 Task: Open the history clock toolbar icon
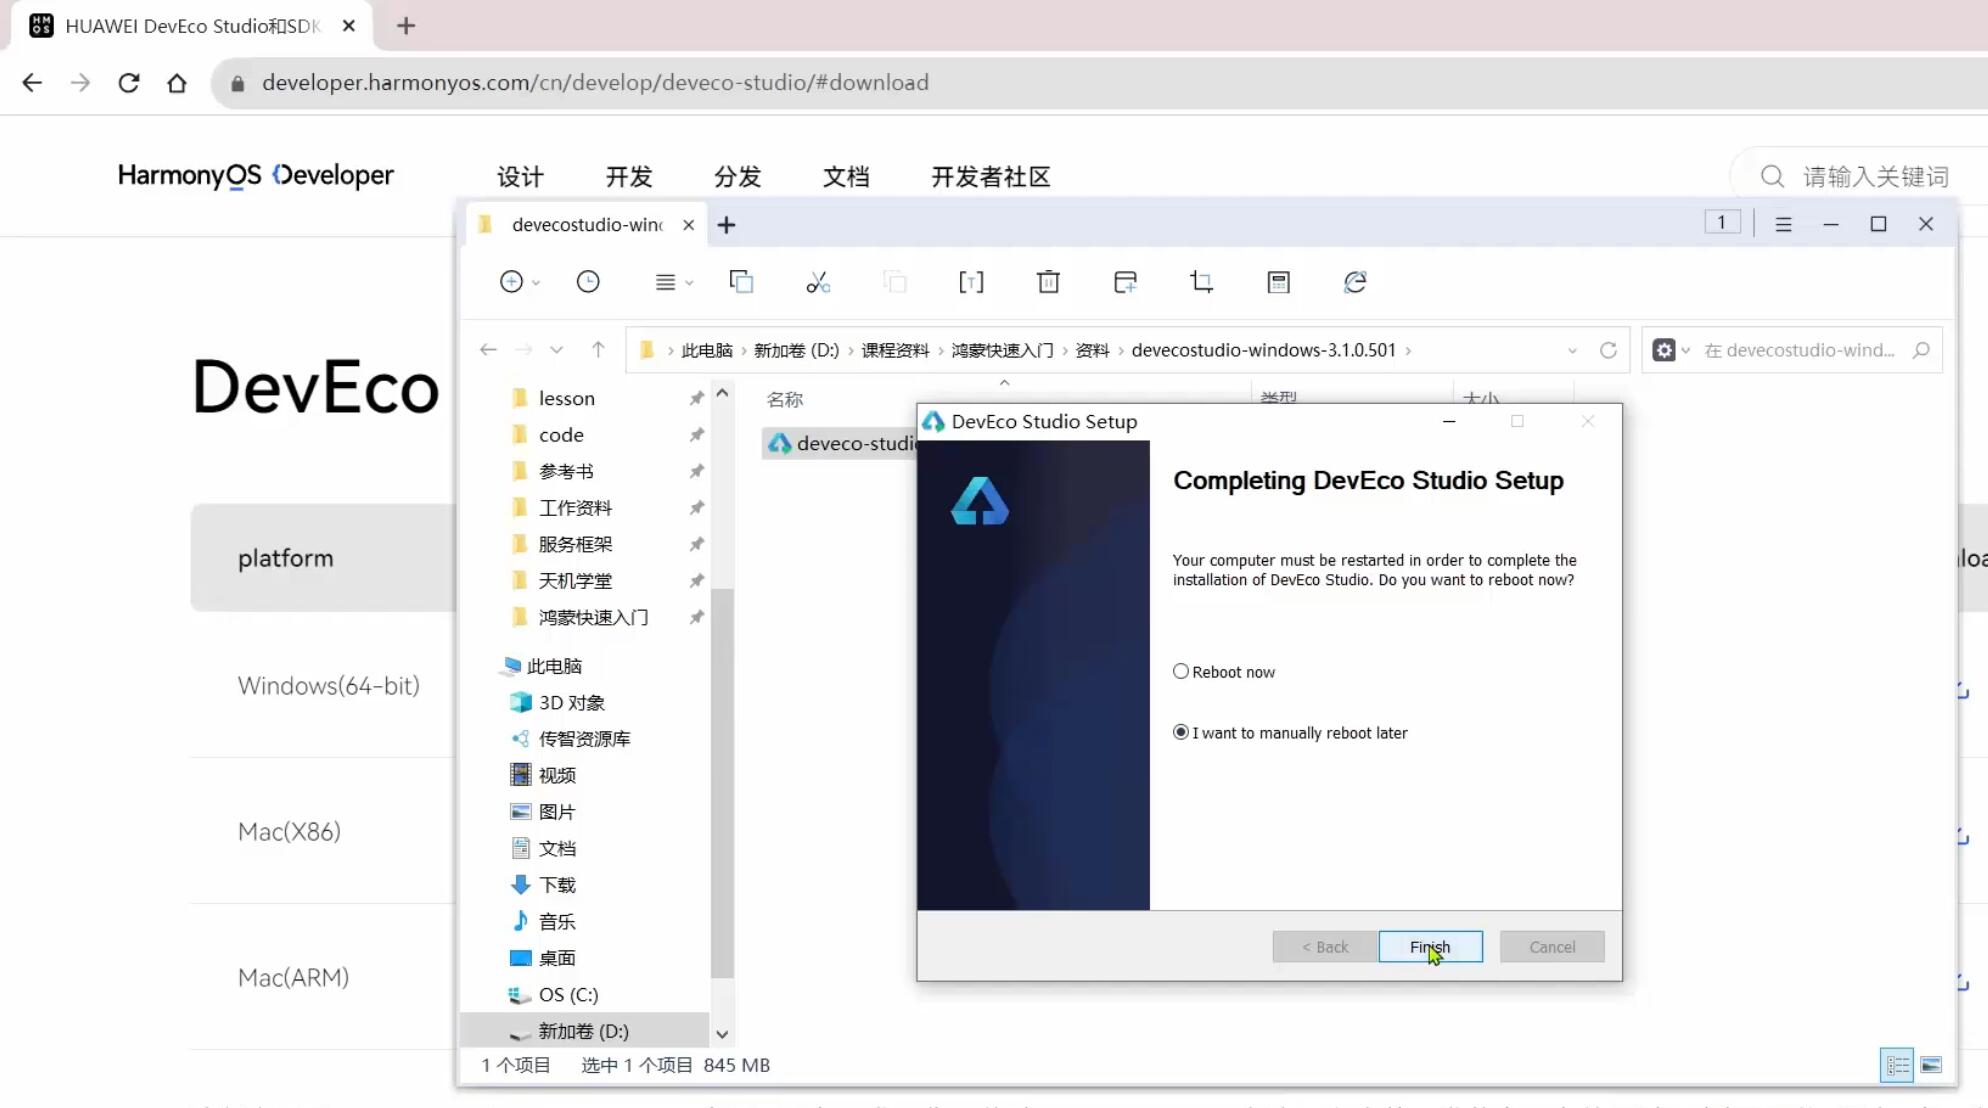(x=588, y=282)
